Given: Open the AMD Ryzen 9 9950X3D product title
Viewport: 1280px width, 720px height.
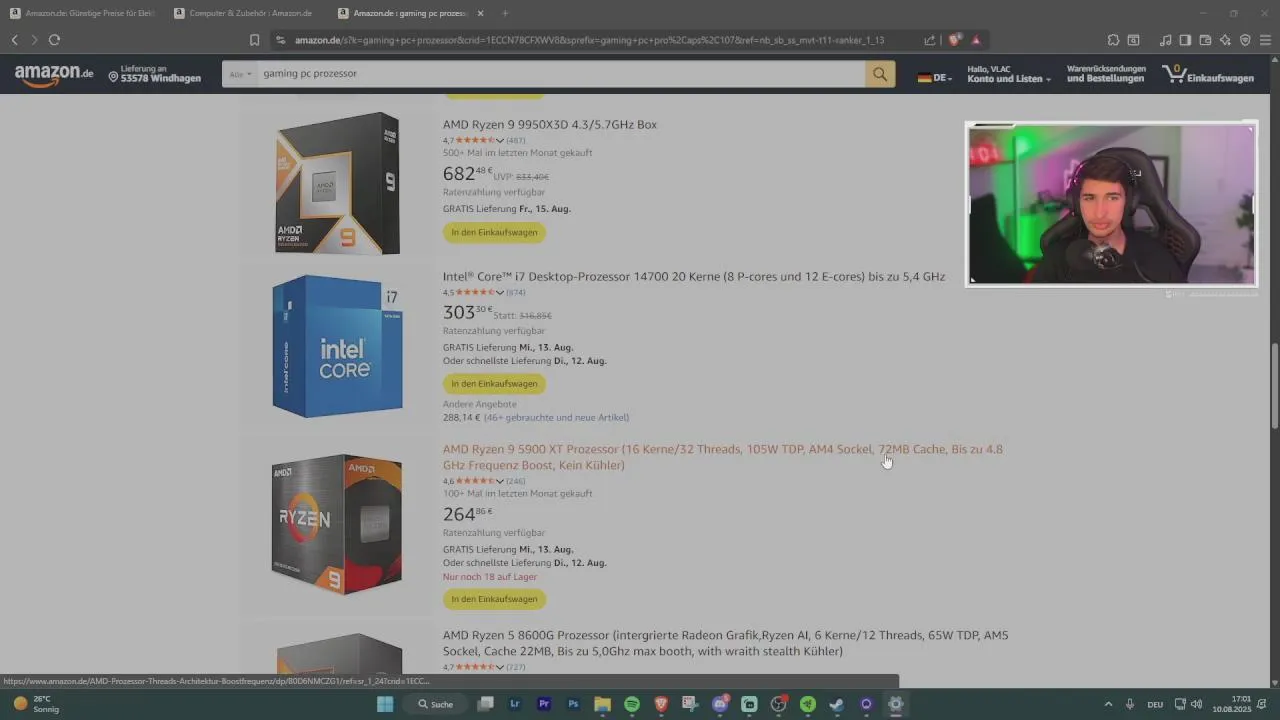Looking at the screenshot, I should [550, 125].
